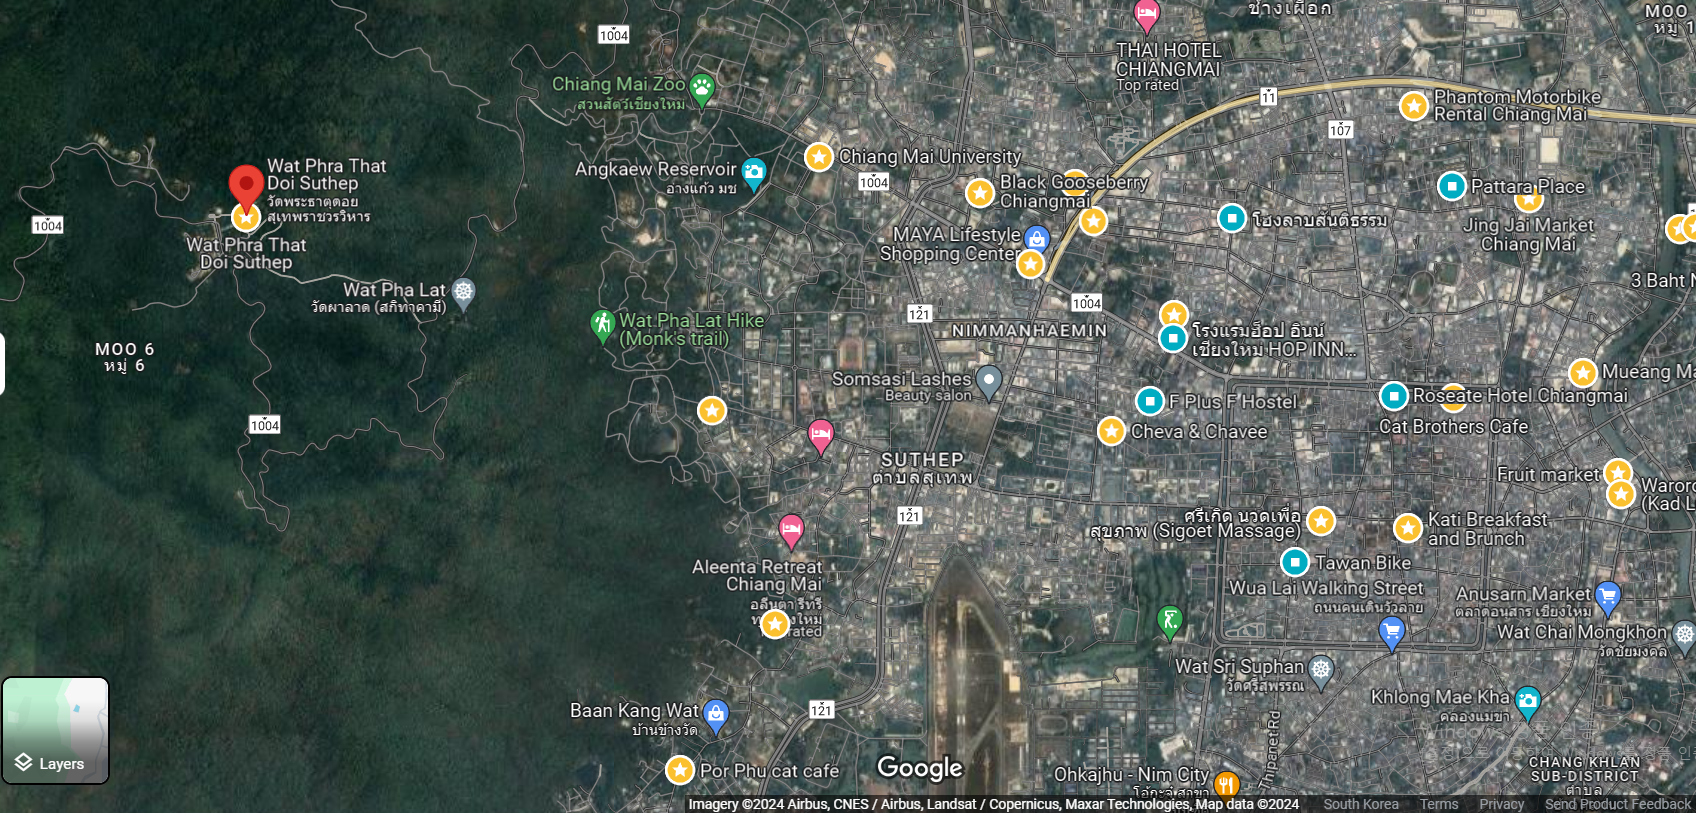Open the Privacy link
1696x813 pixels.
1502,804
